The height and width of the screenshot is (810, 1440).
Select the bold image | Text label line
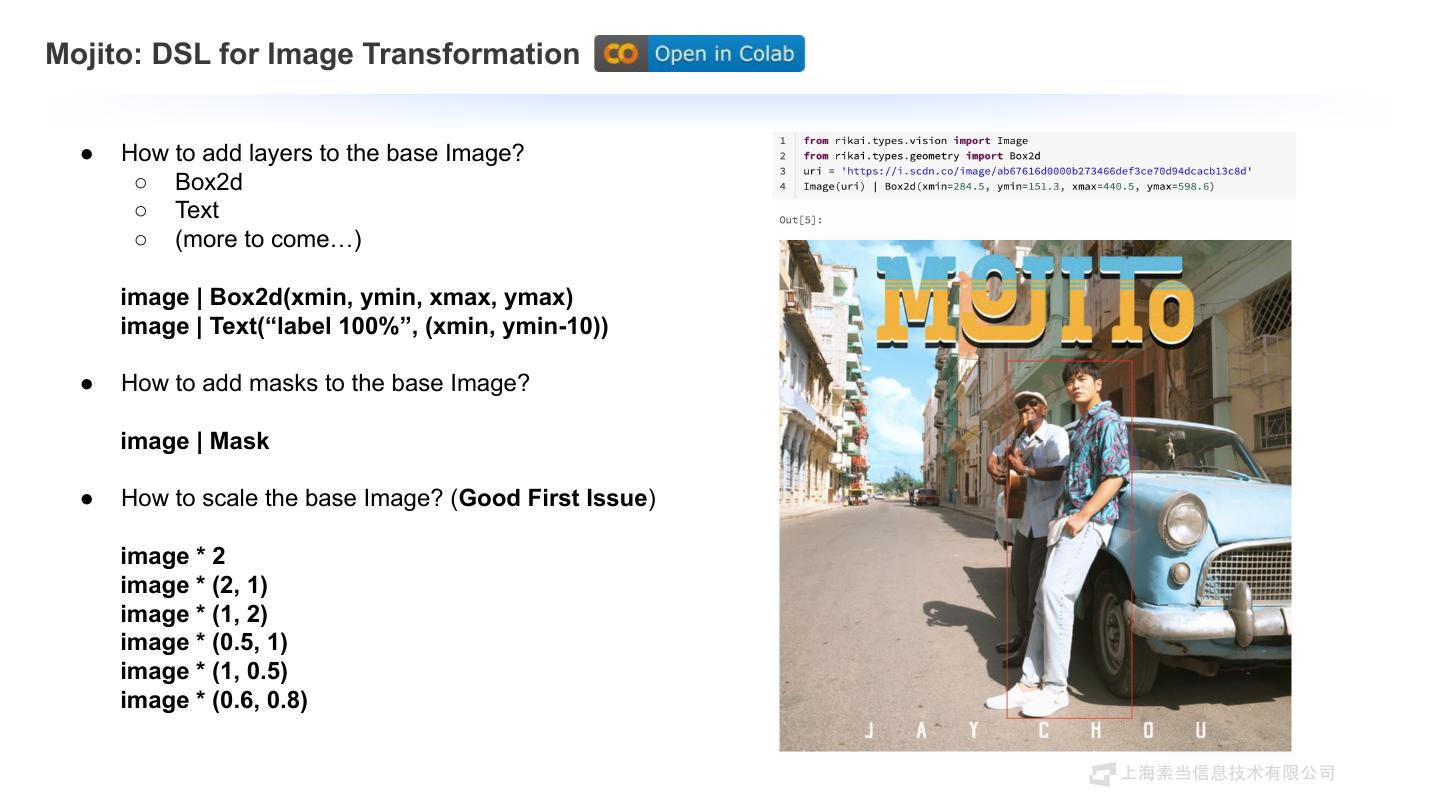364,326
